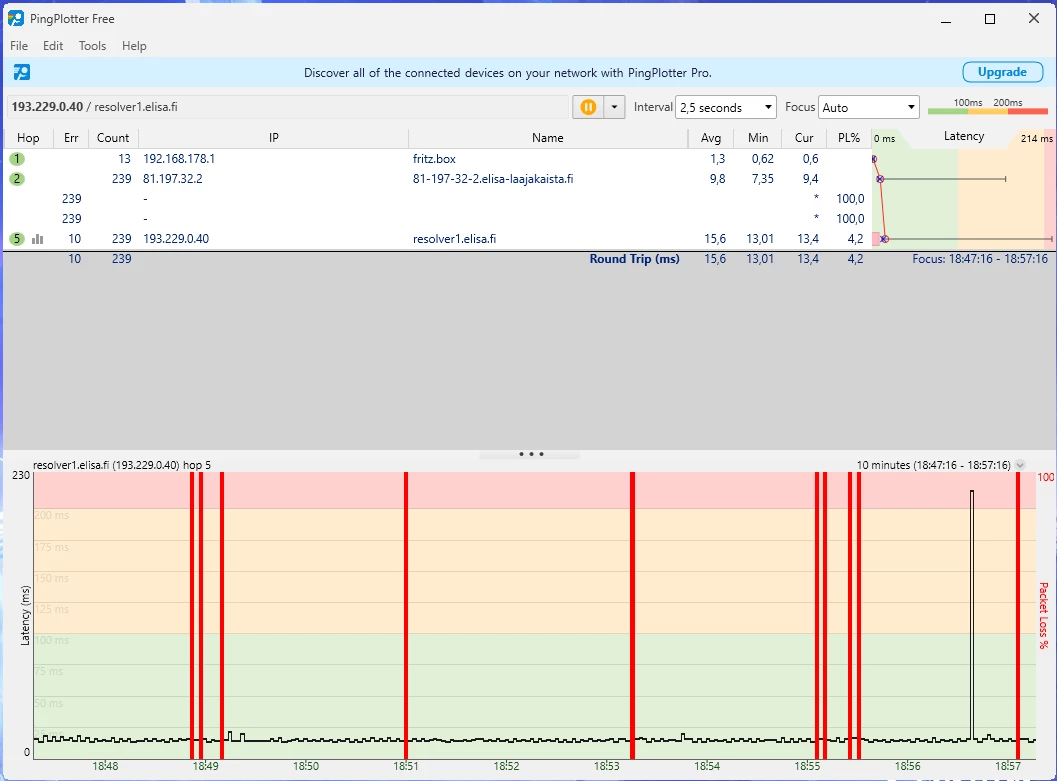Click the Name column header
This screenshot has width=1057, height=781.
click(547, 137)
